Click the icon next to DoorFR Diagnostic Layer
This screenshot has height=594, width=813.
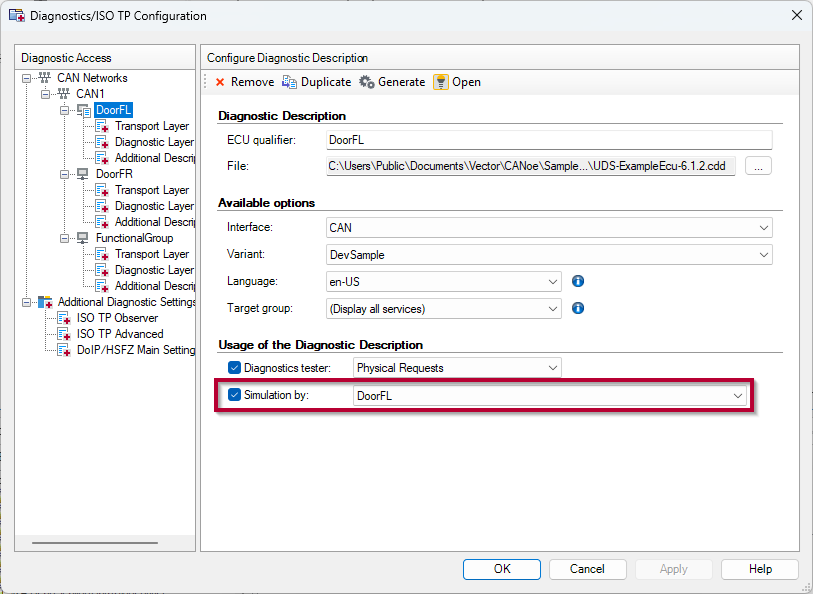click(102, 206)
